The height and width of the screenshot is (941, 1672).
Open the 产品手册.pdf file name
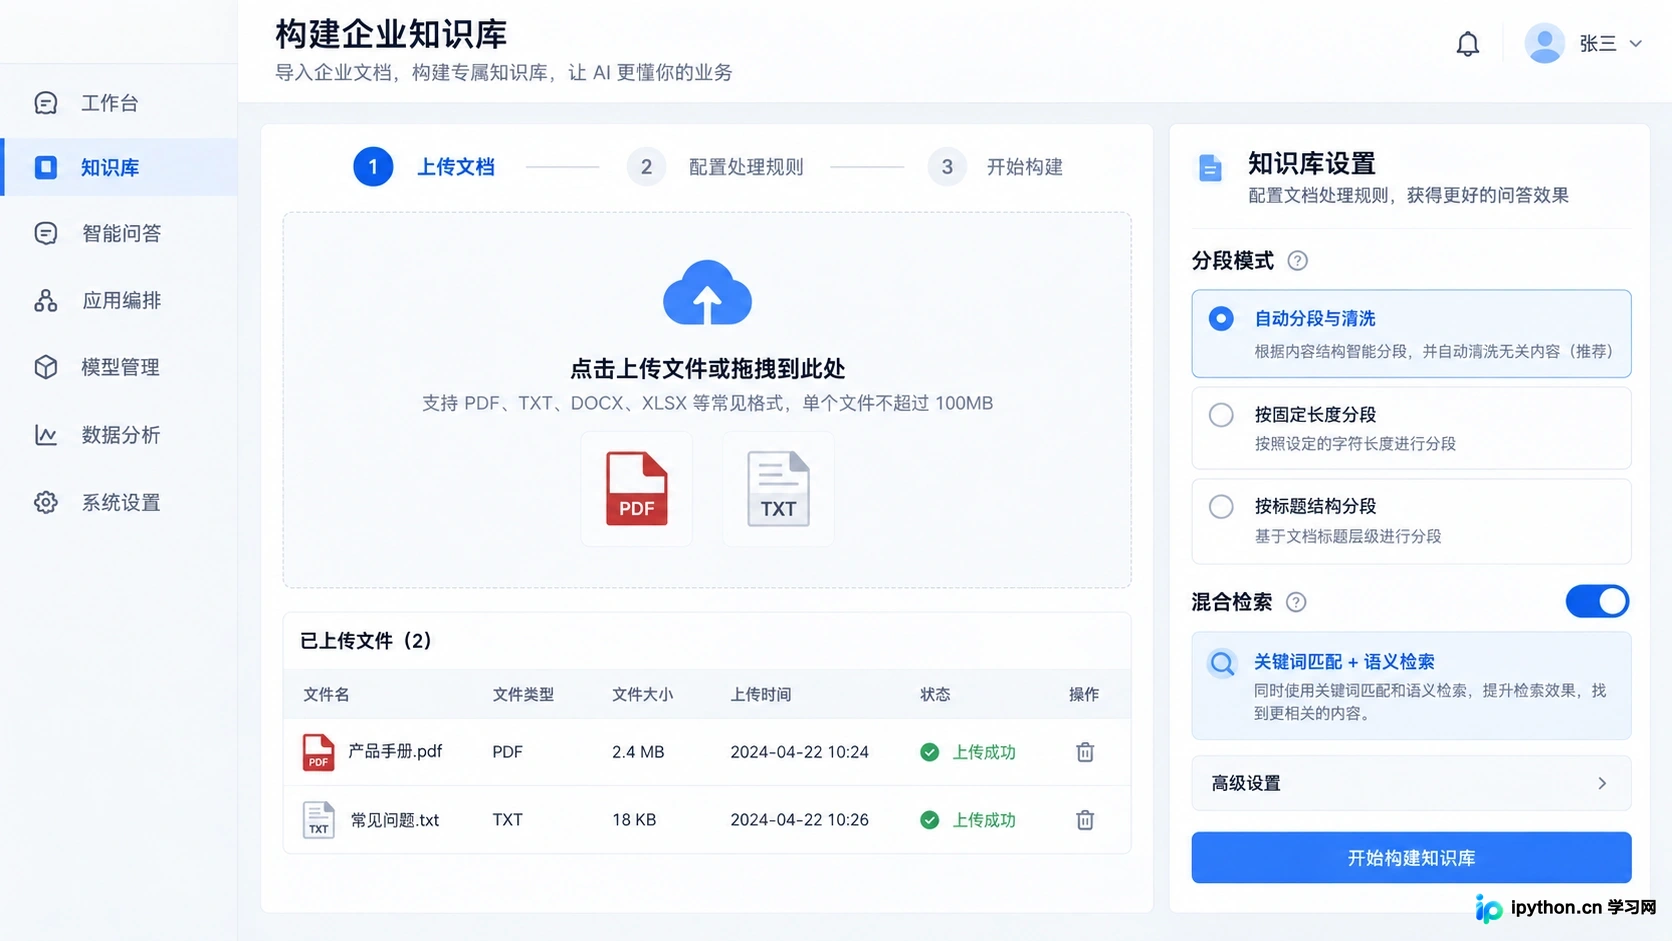(395, 751)
